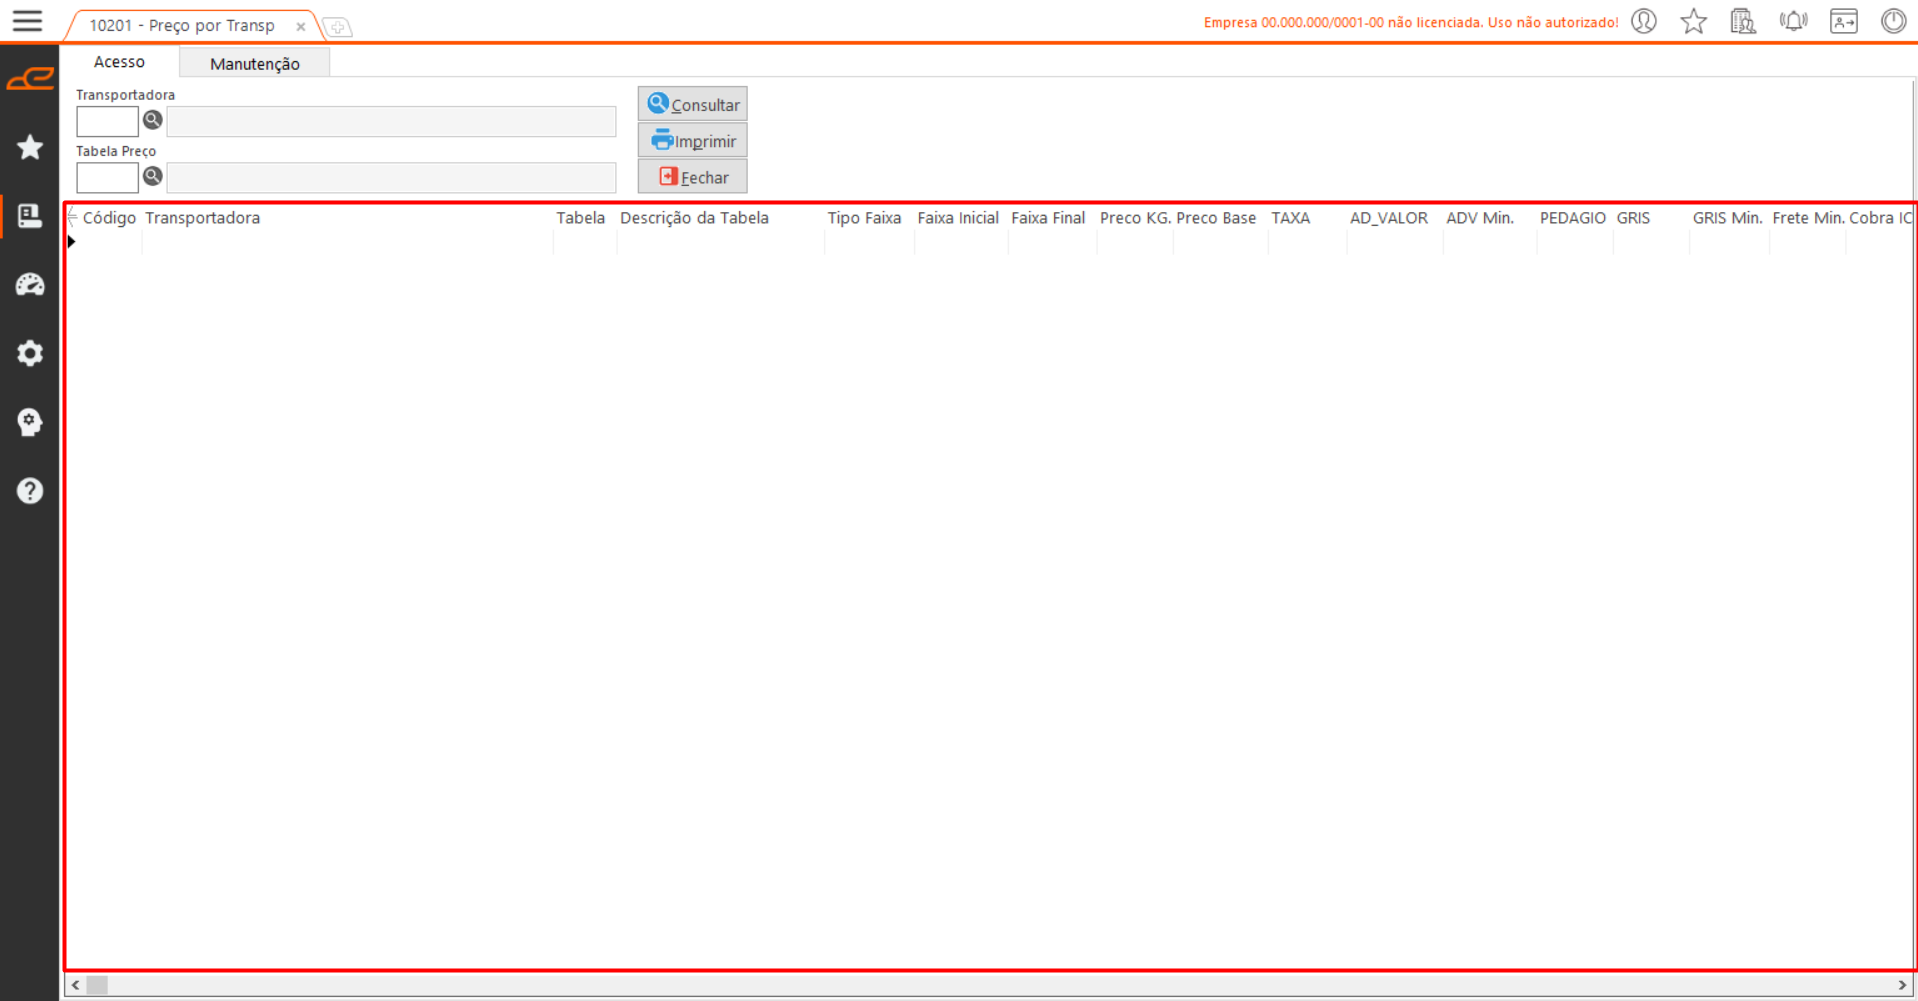
Task: Click the head-with-gear icon in sidebar
Action: pos(30,422)
